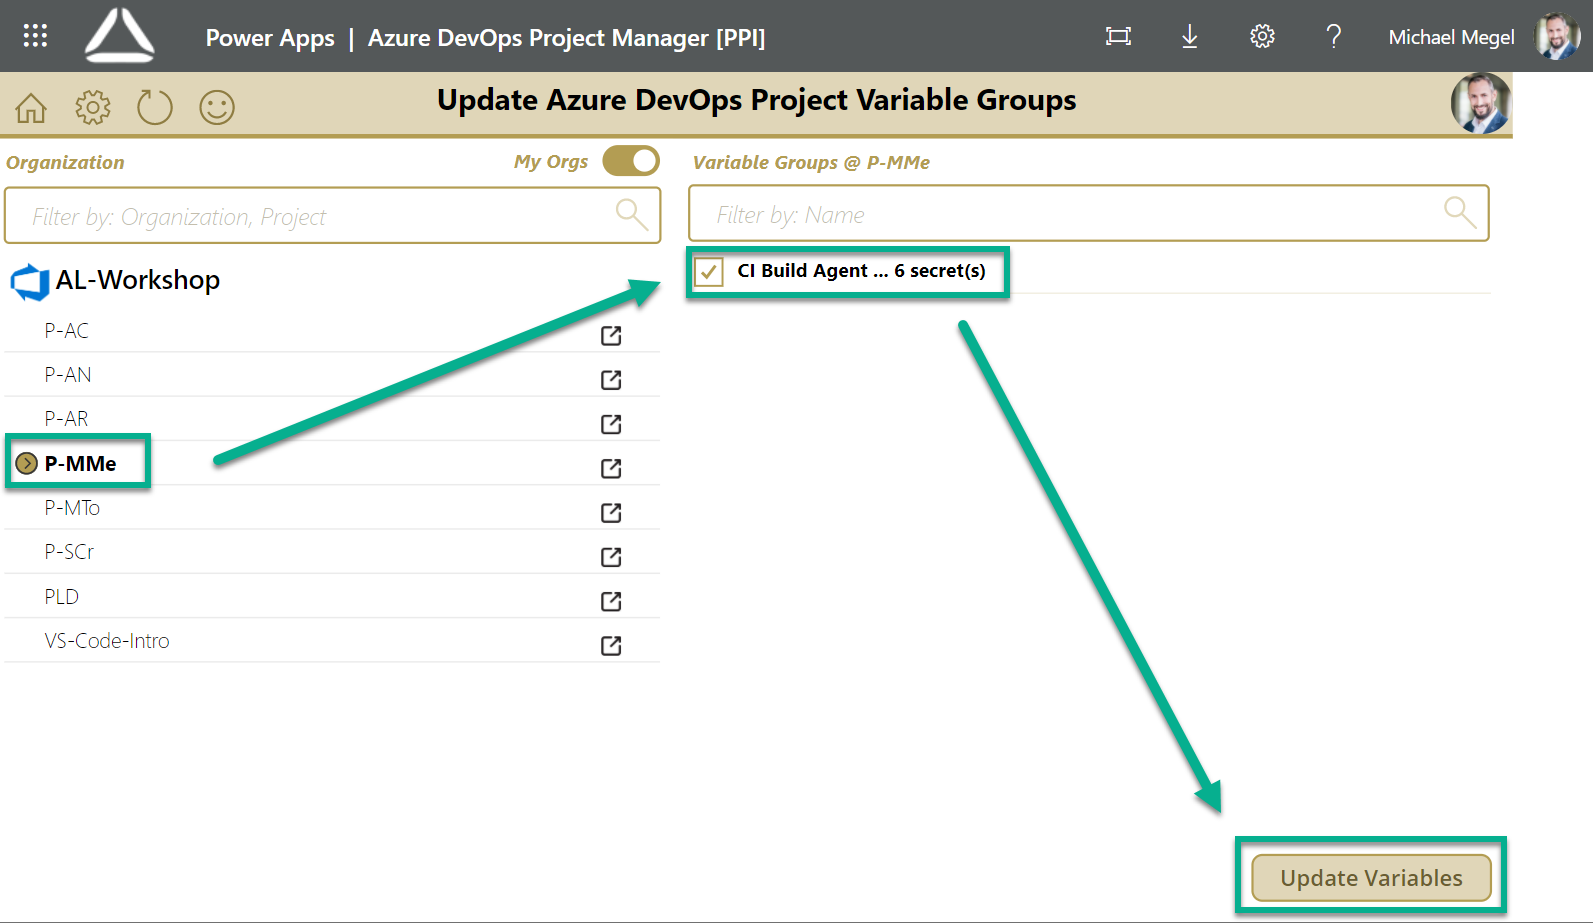Open P-AC in external link
Image resolution: width=1593 pixels, height=923 pixels.
(611, 336)
